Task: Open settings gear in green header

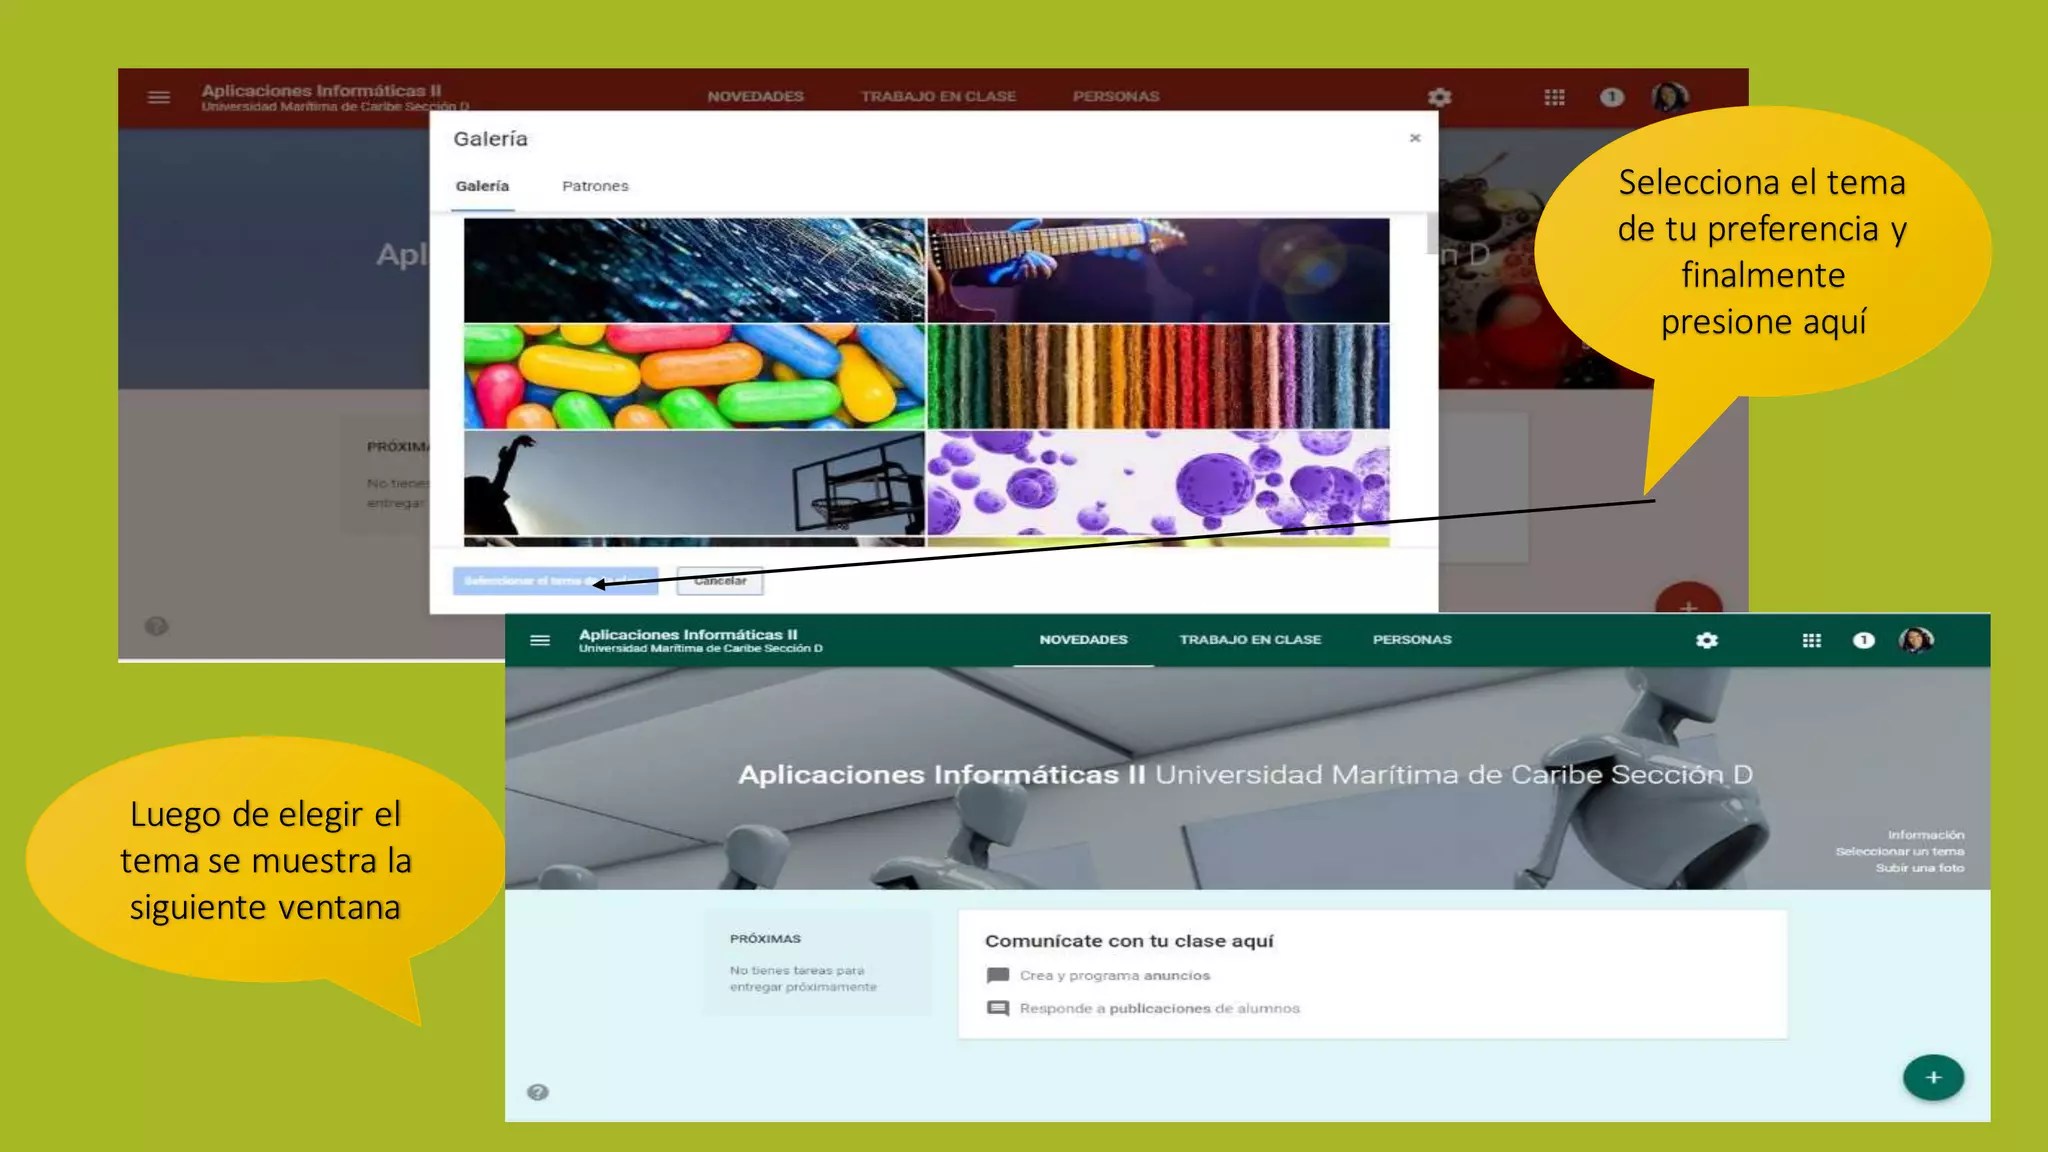Action: (1707, 640)
